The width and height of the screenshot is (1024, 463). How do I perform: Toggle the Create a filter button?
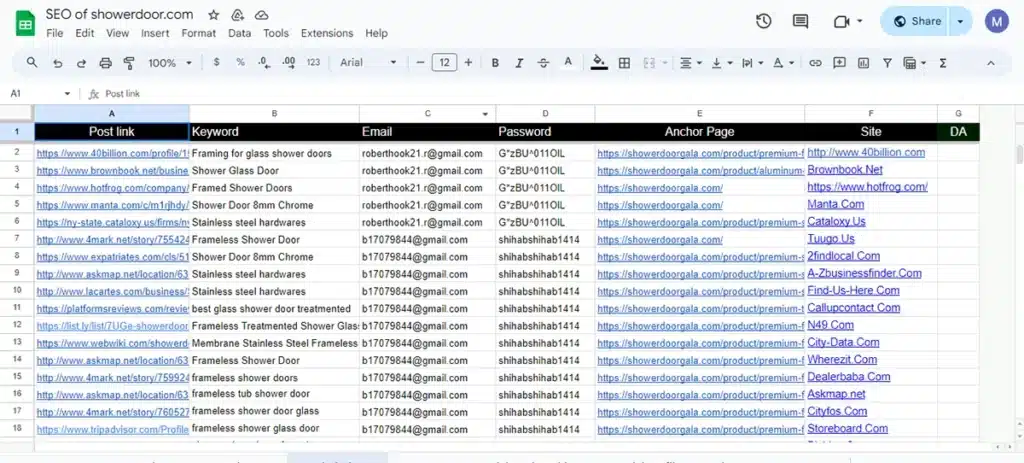tap(885, 63)
